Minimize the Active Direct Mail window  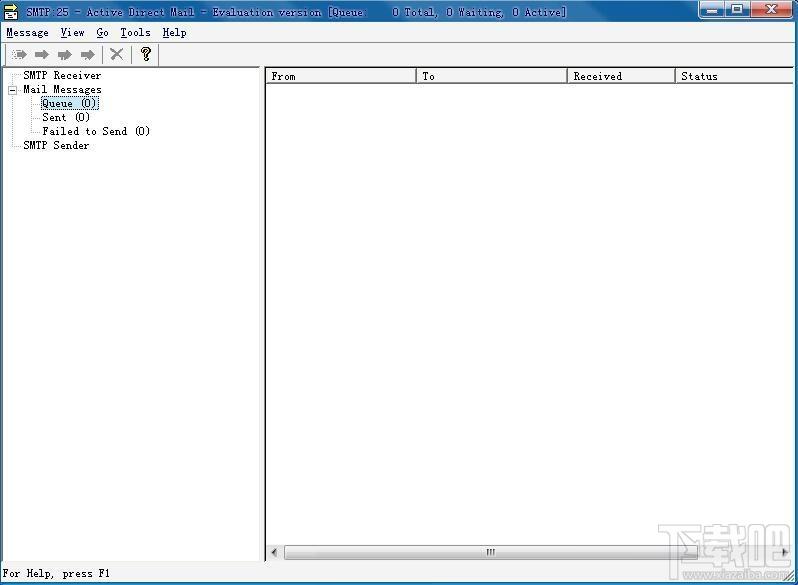click(712, 10)
